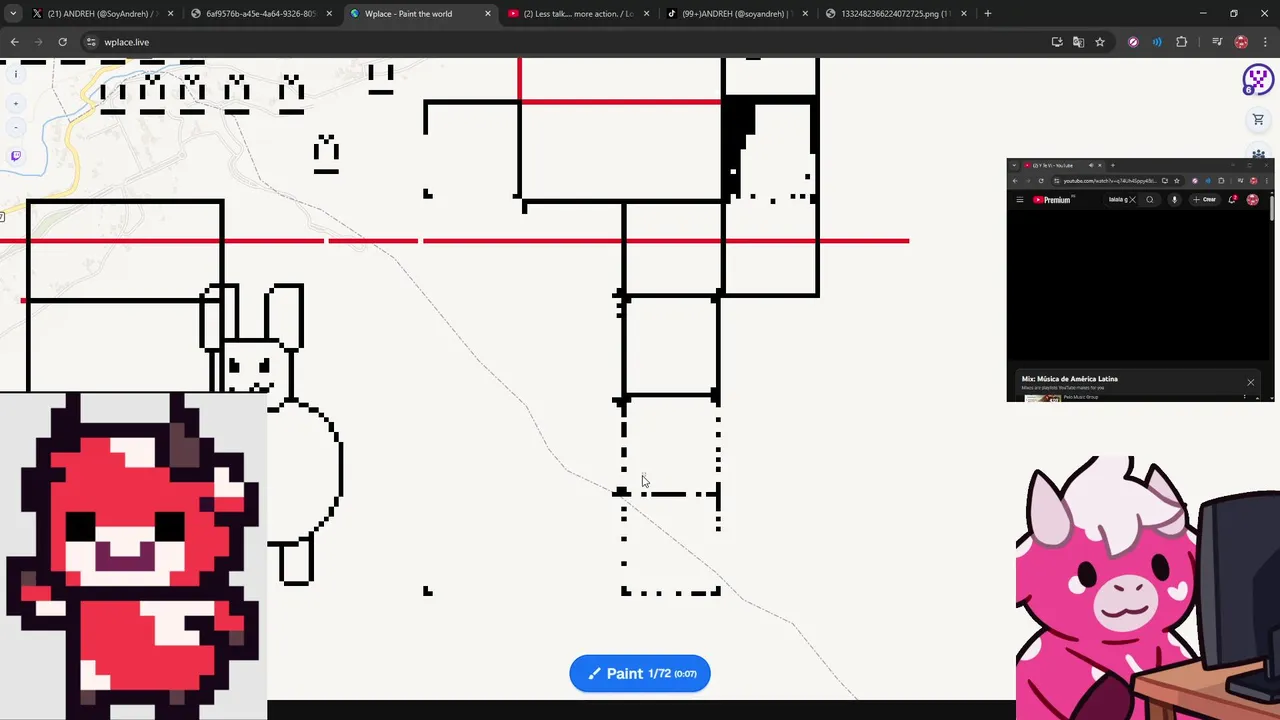Click YouTube search magnifier button
The width and height of the screenshot is (1280, 720).
[1150, 200]
